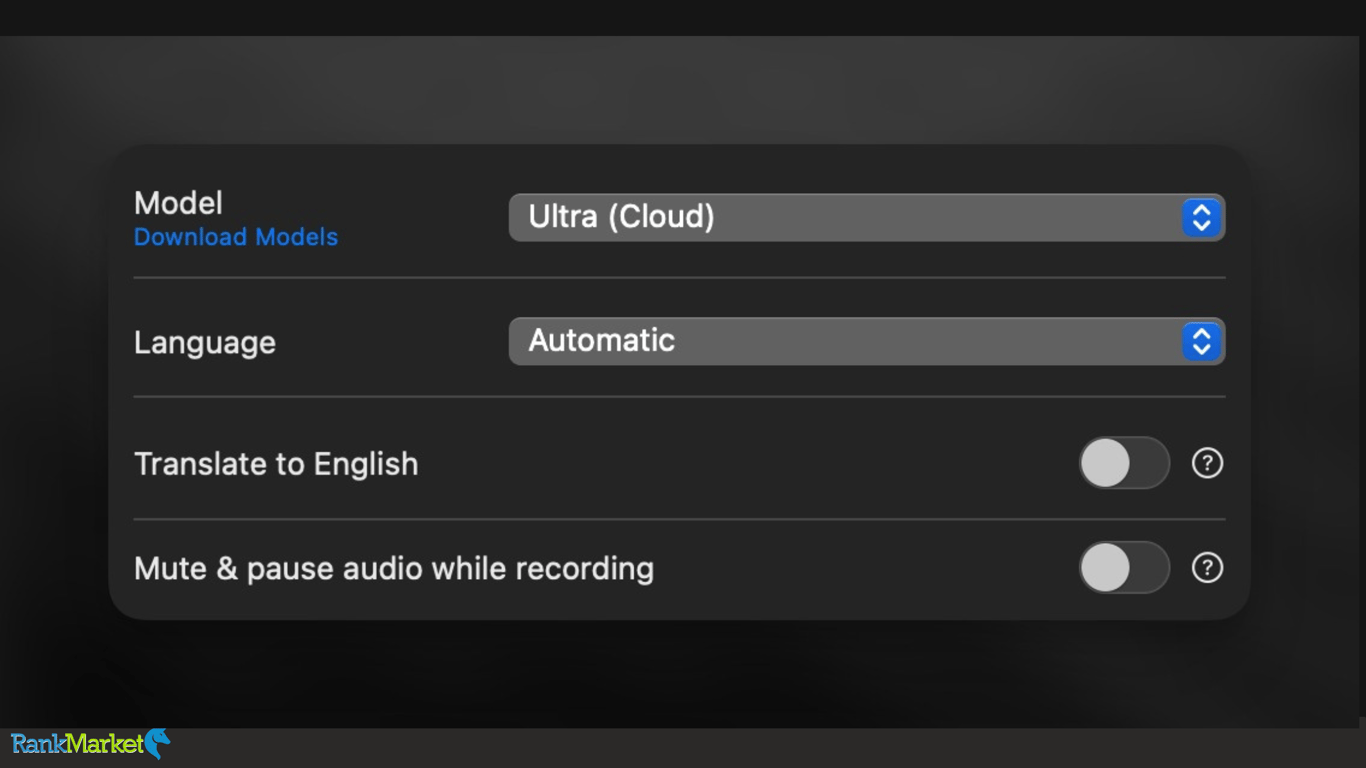Open help for Mute & pause audio
Image resolution: width=1366 pixels, height=768 pixels.
point(1207,568)
